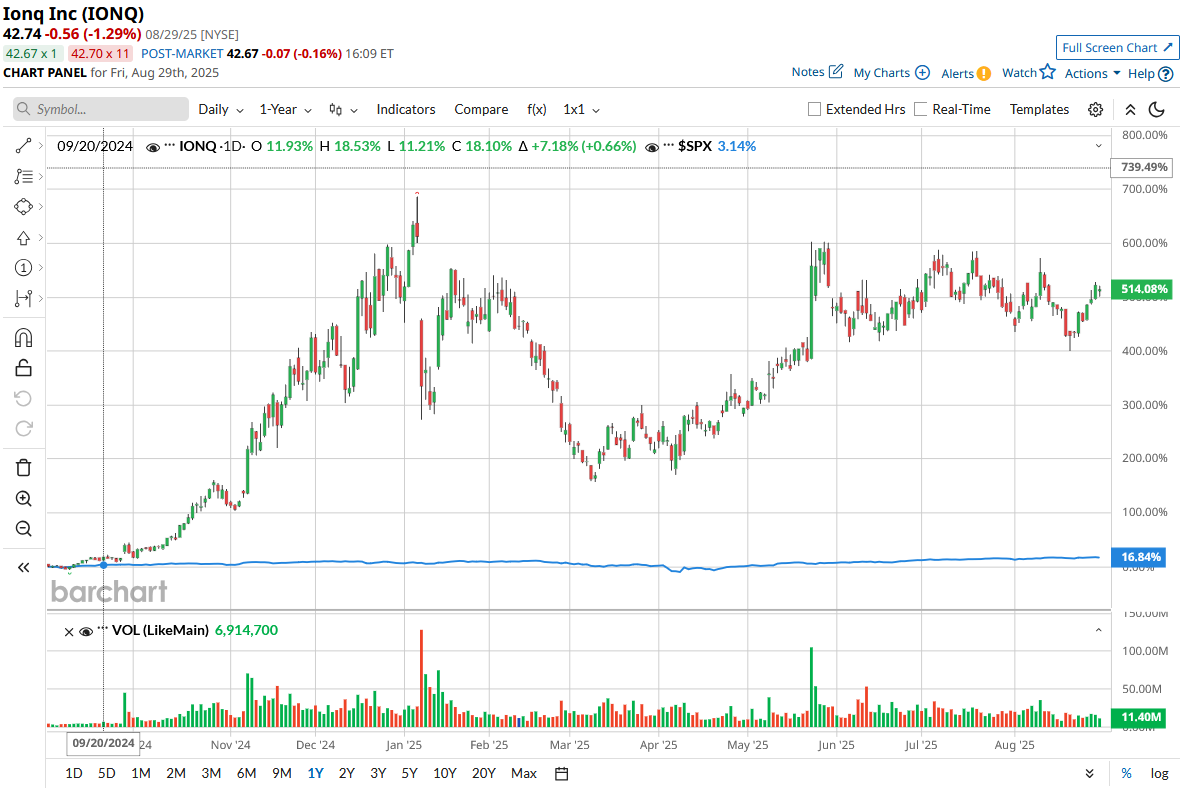1181x810 pixels.
Task: Click the 514.08% price label marker
Action: [1140, 289]
